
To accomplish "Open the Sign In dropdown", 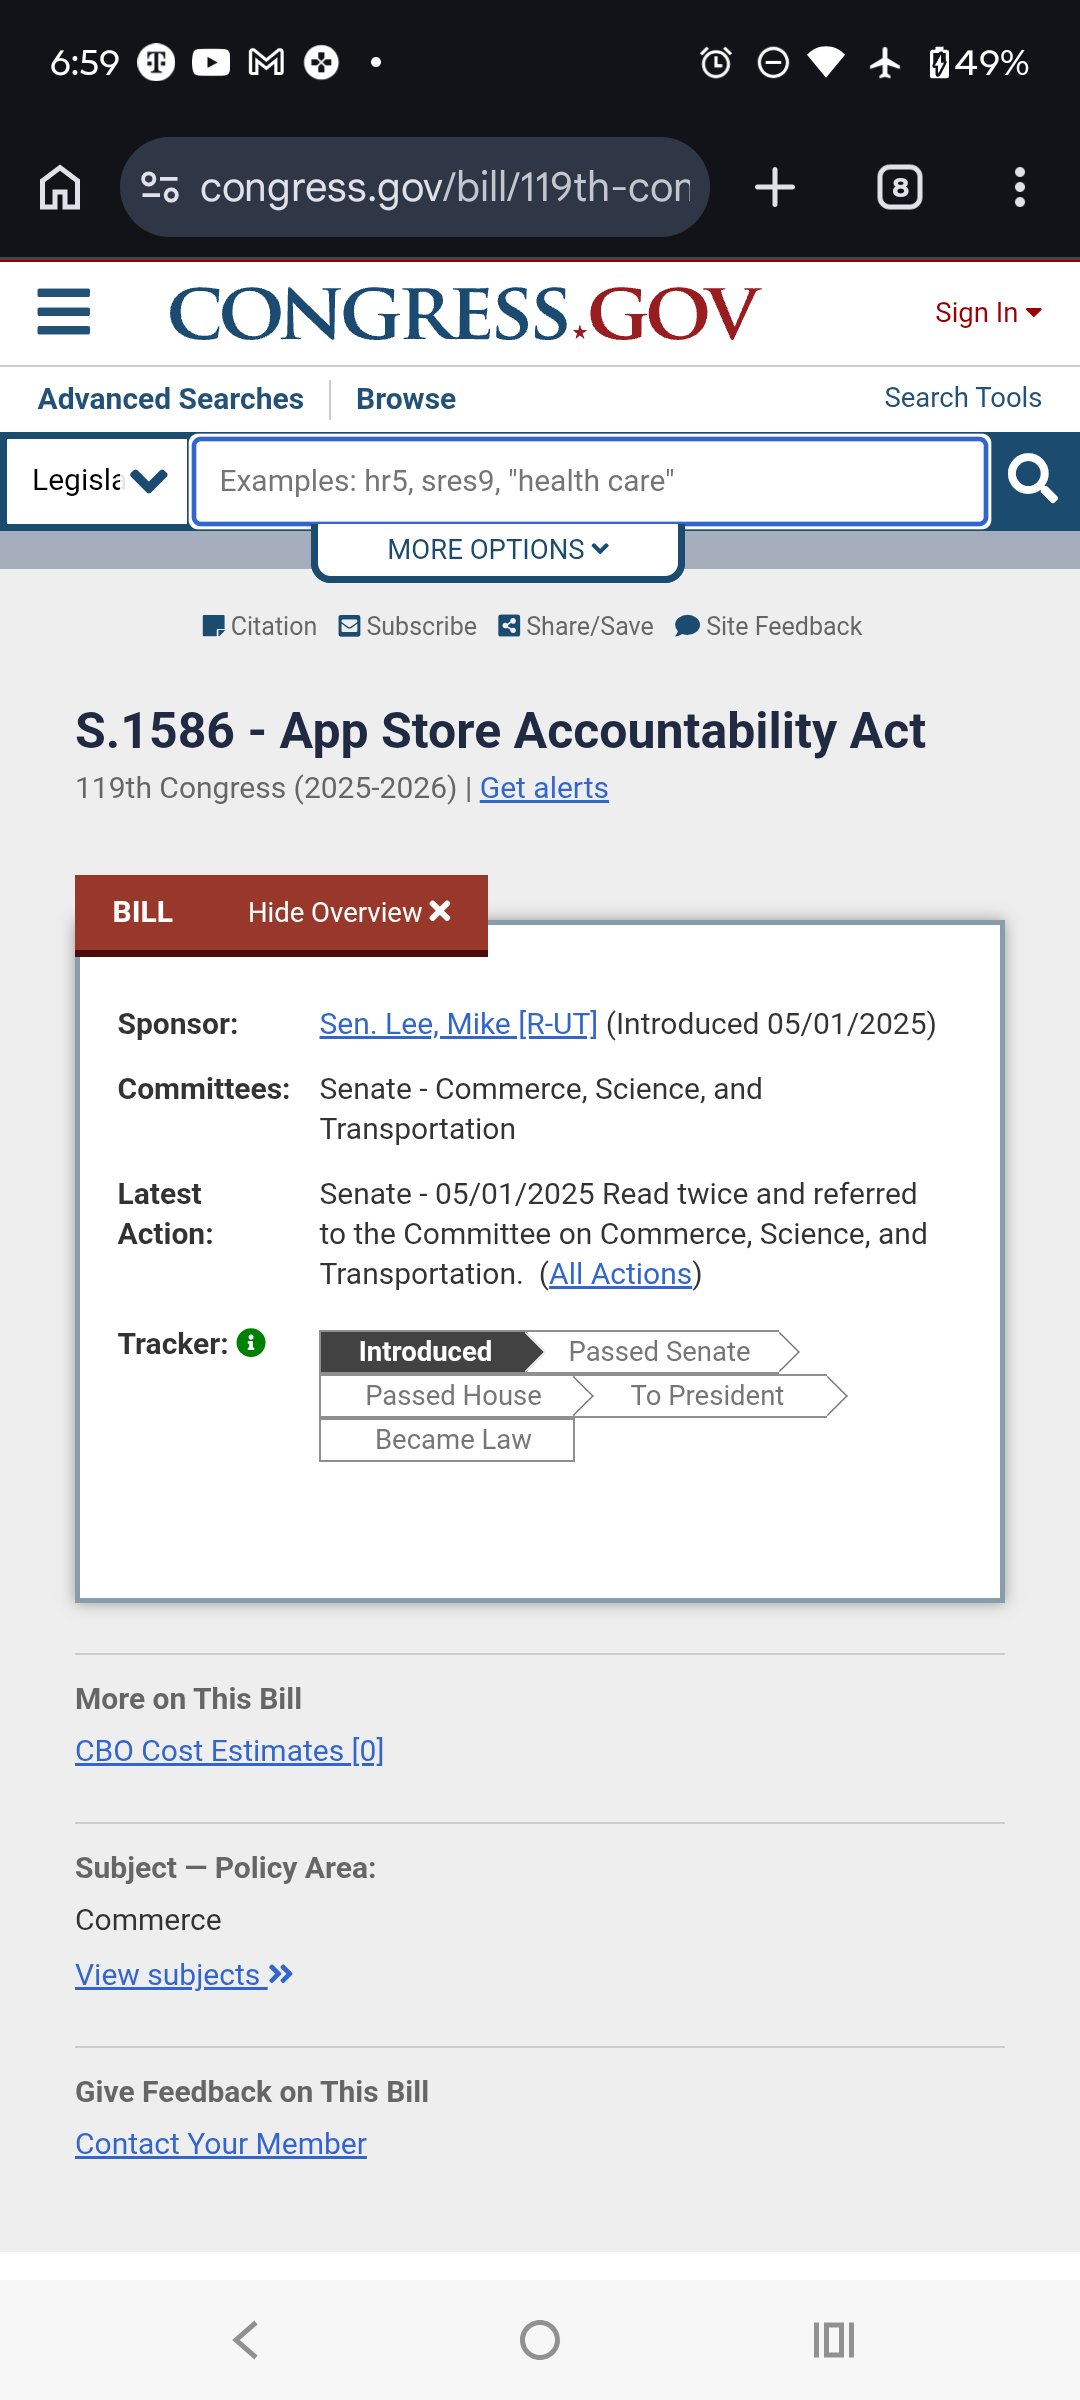I will [x=987, y=313].
